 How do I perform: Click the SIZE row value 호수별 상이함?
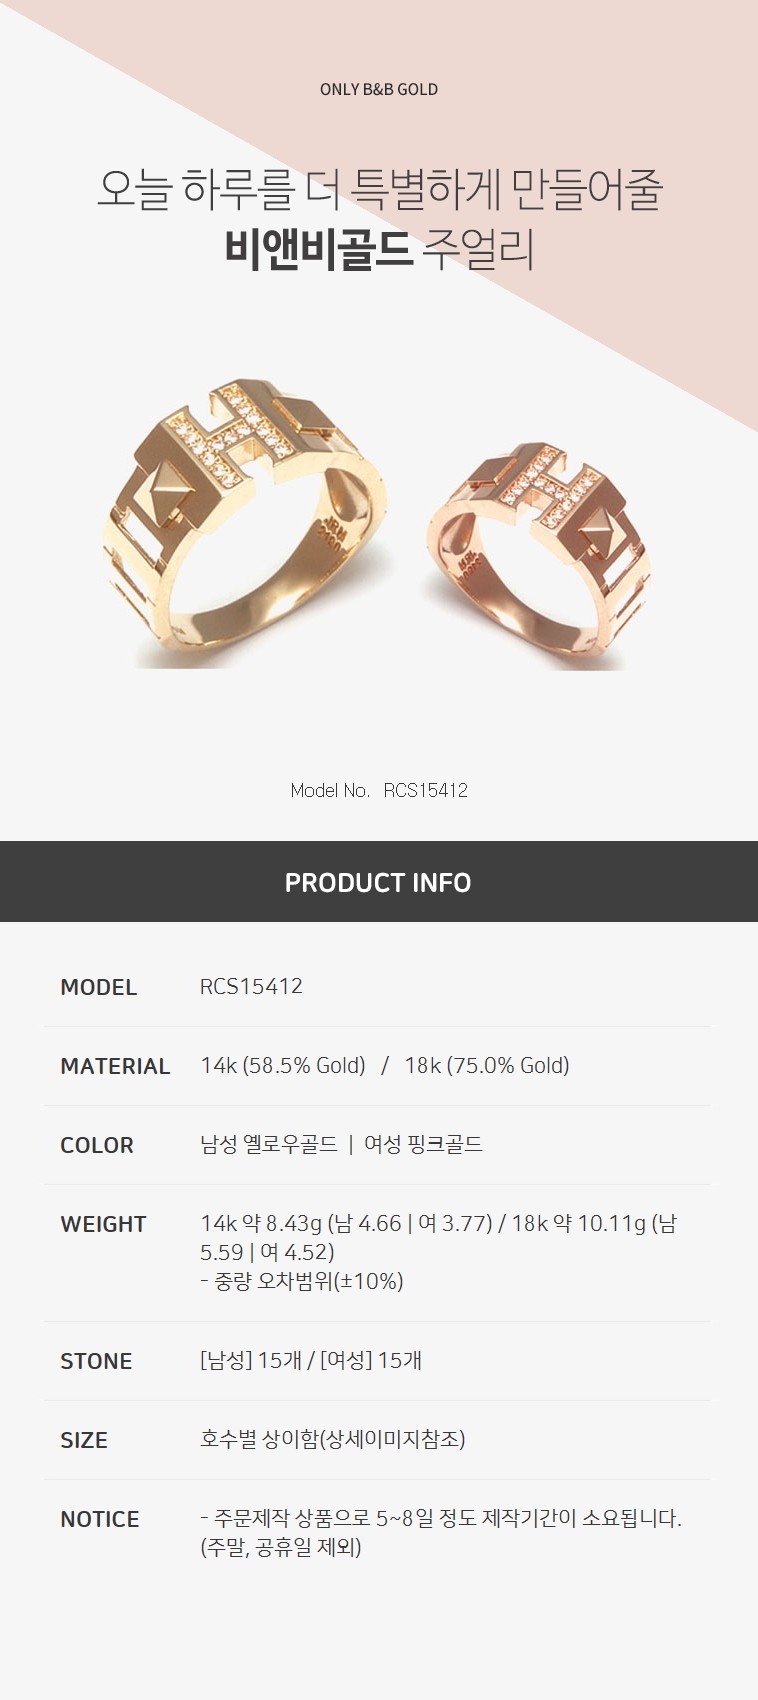coord(333,1439)
